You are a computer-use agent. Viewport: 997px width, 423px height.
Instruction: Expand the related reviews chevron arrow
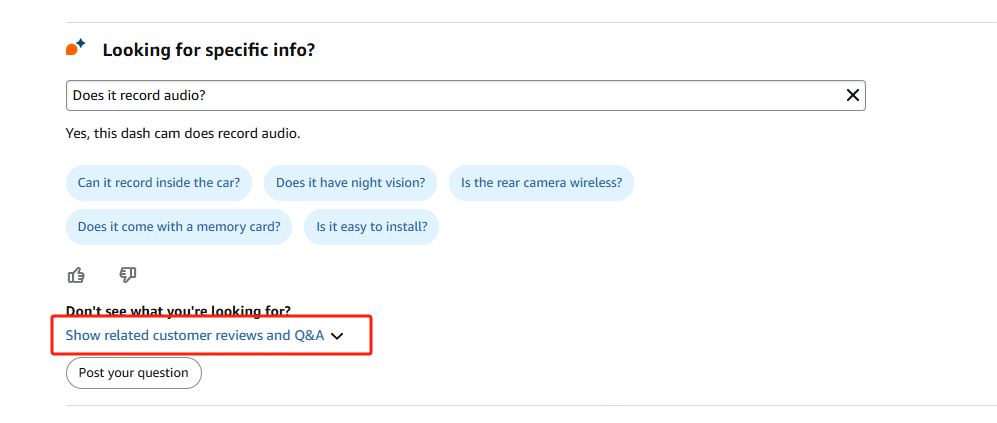point(337,336)
